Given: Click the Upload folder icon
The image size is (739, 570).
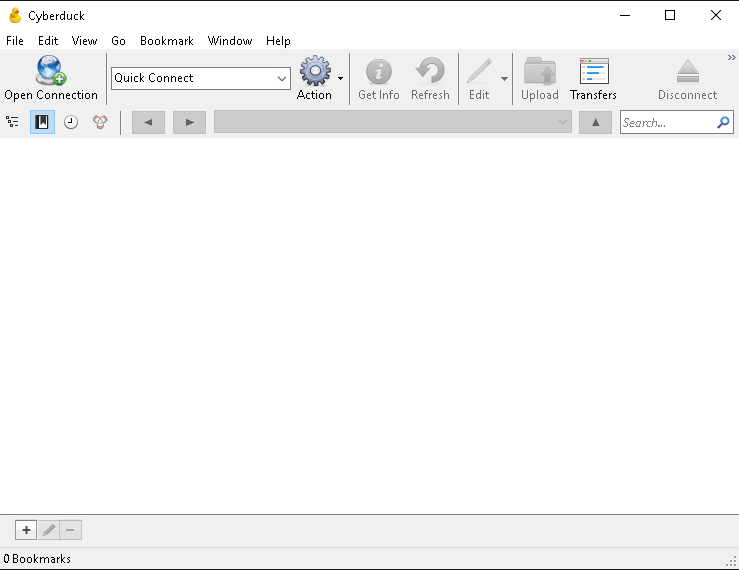Looking at the screenshot, I should [x=540, y=71].
